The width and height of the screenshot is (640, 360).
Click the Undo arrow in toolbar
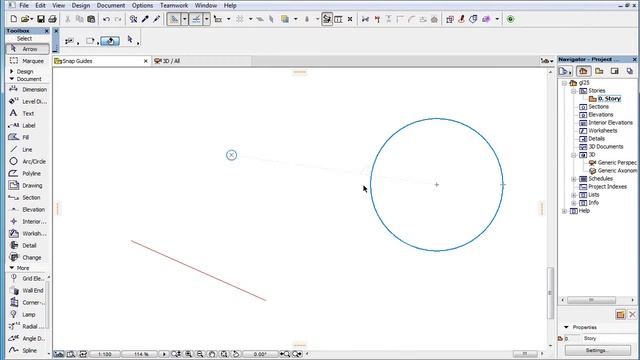click(106, 19)
